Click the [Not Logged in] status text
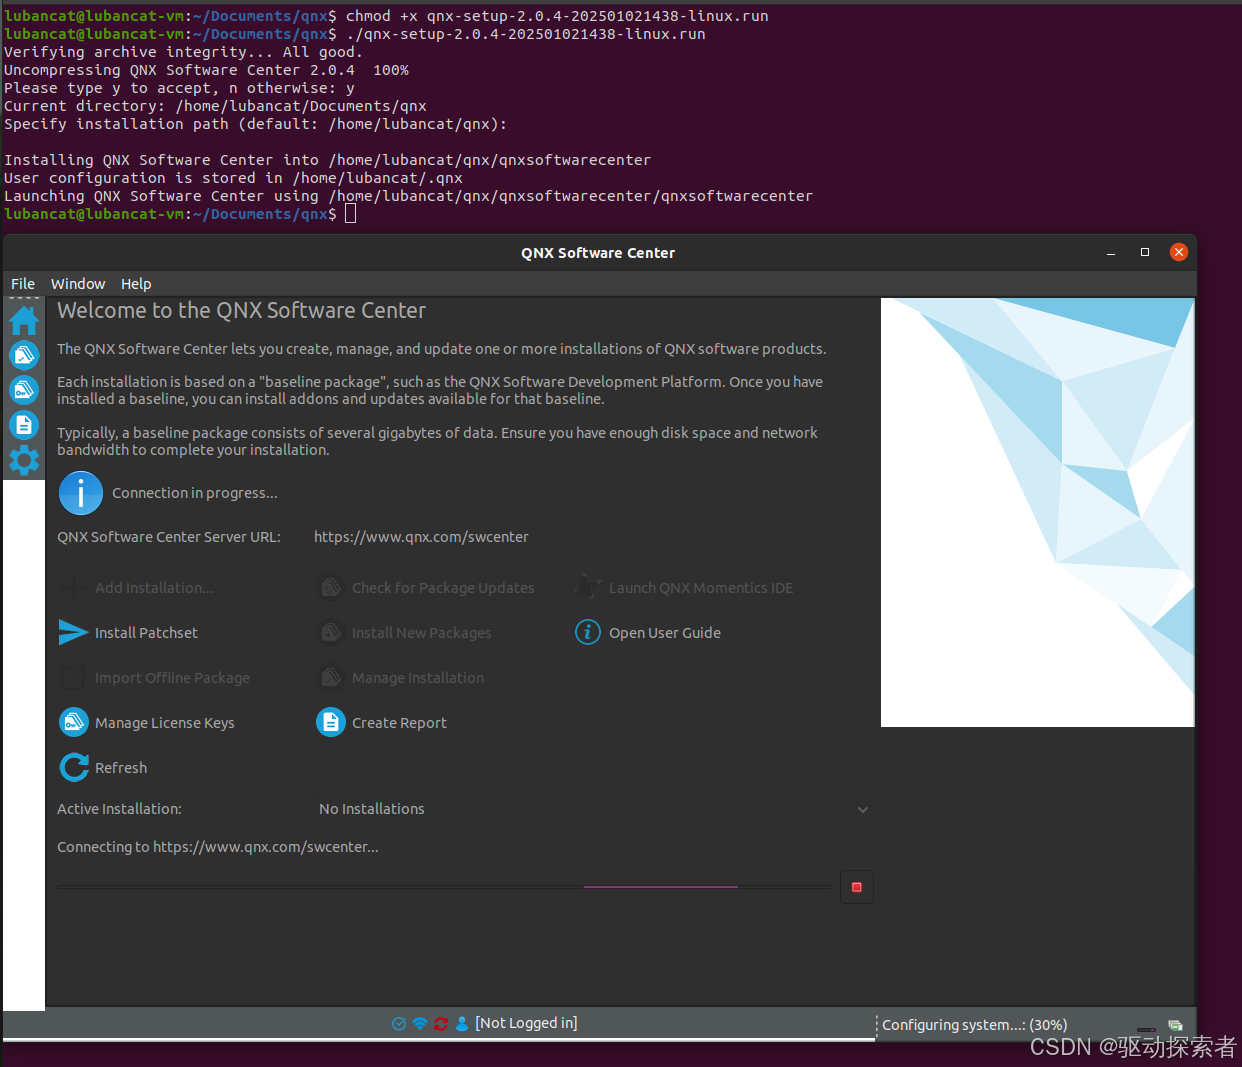The image size is (1242, 1067). (x=526, y=1023)
